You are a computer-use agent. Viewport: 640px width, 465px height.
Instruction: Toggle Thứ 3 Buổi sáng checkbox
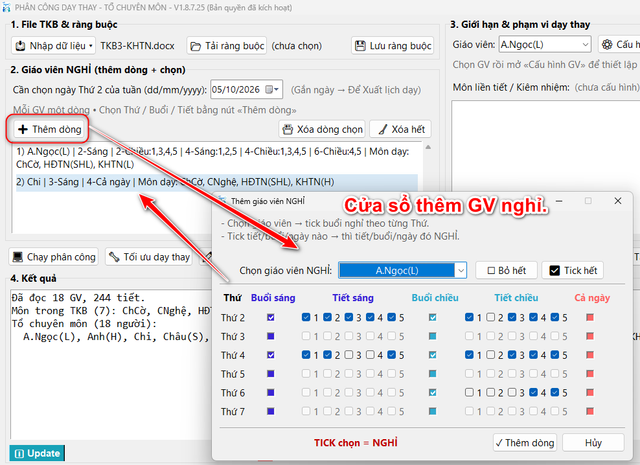click(271, 336)
